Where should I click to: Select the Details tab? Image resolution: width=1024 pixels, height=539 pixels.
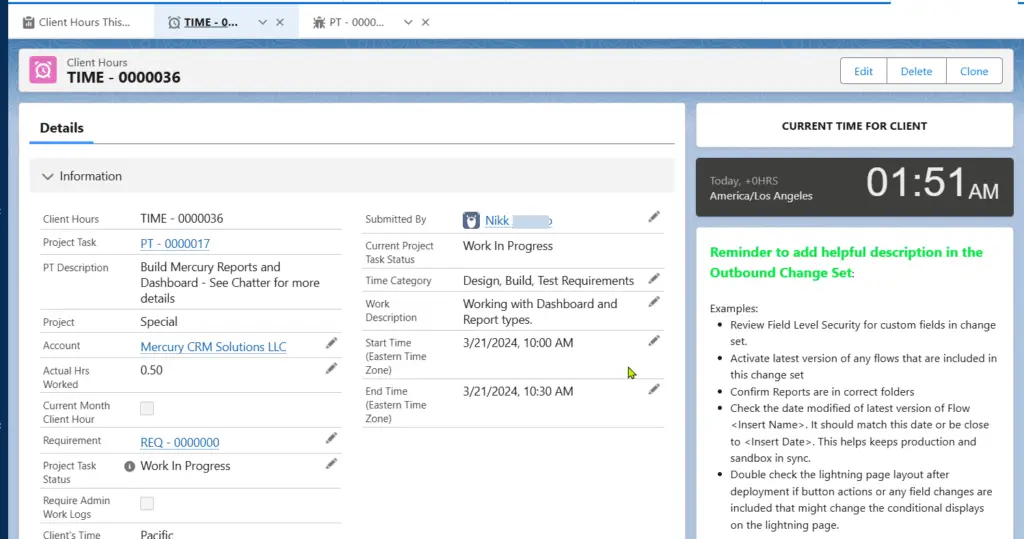tap(62, 128)
